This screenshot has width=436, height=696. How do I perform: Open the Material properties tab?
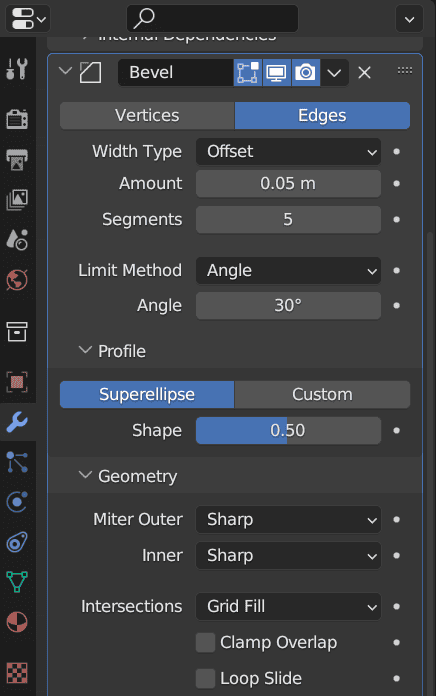17,622
